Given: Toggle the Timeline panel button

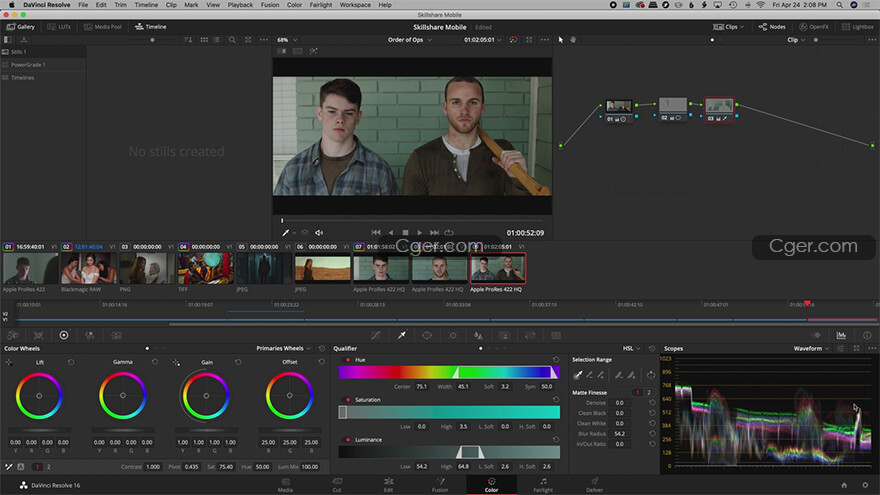Looking at the screenshot, I should pyautogui.click(x=150, y=26).
